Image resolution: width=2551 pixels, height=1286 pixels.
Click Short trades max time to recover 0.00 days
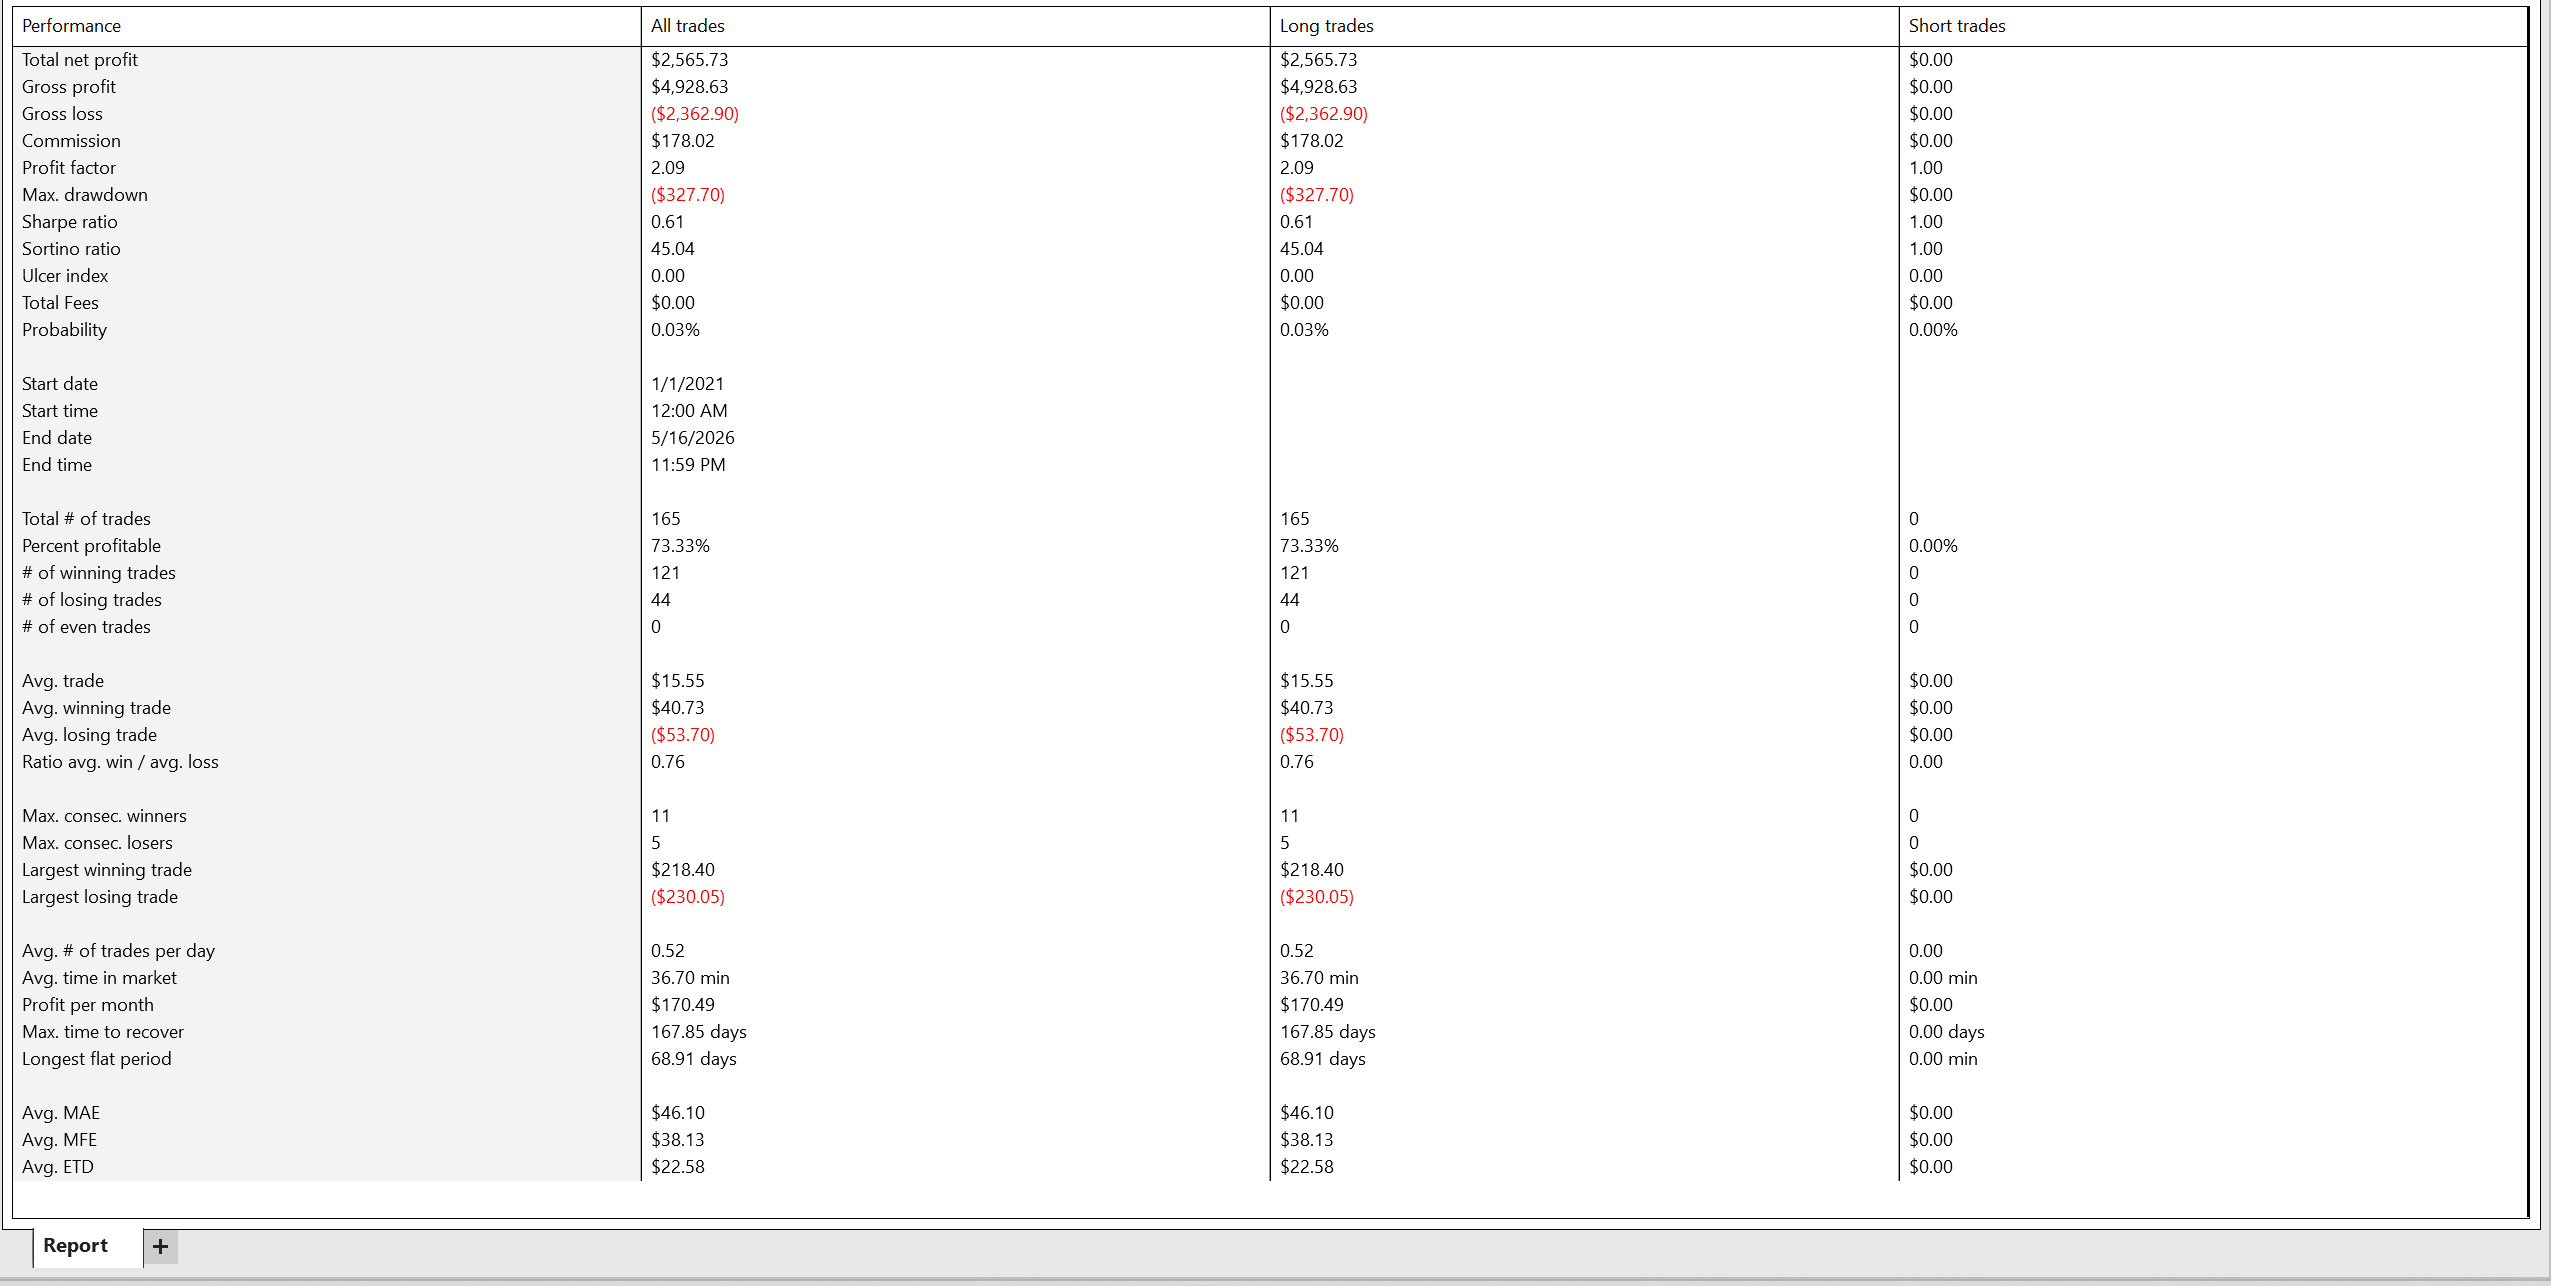[1947, 1032]
